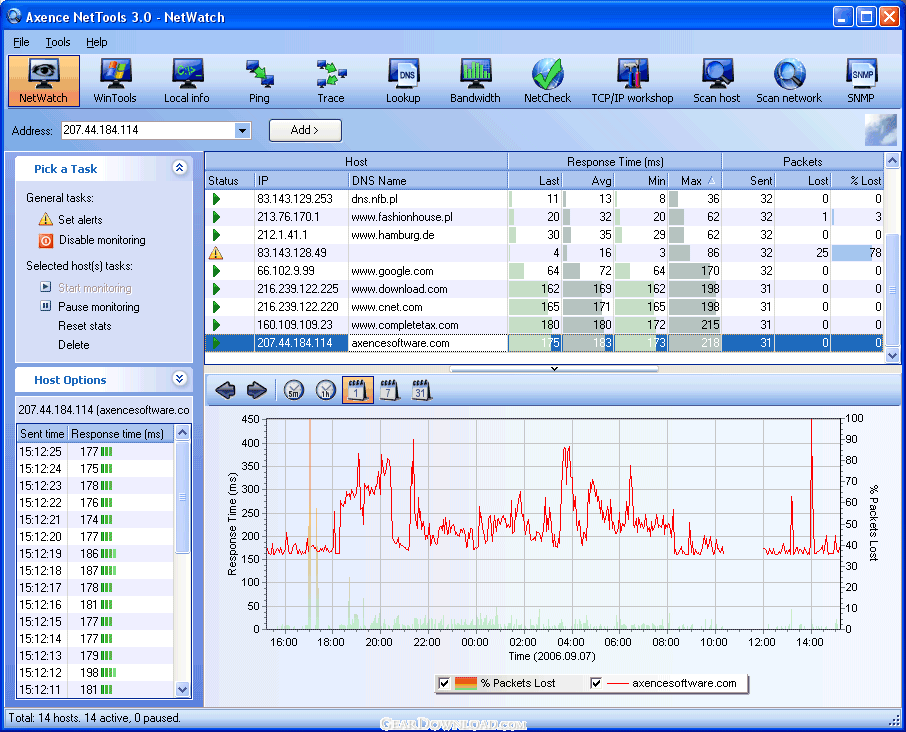The image size is (906, 732).
Task: Sort by the Avg column header
Action: tap(588, 181)
